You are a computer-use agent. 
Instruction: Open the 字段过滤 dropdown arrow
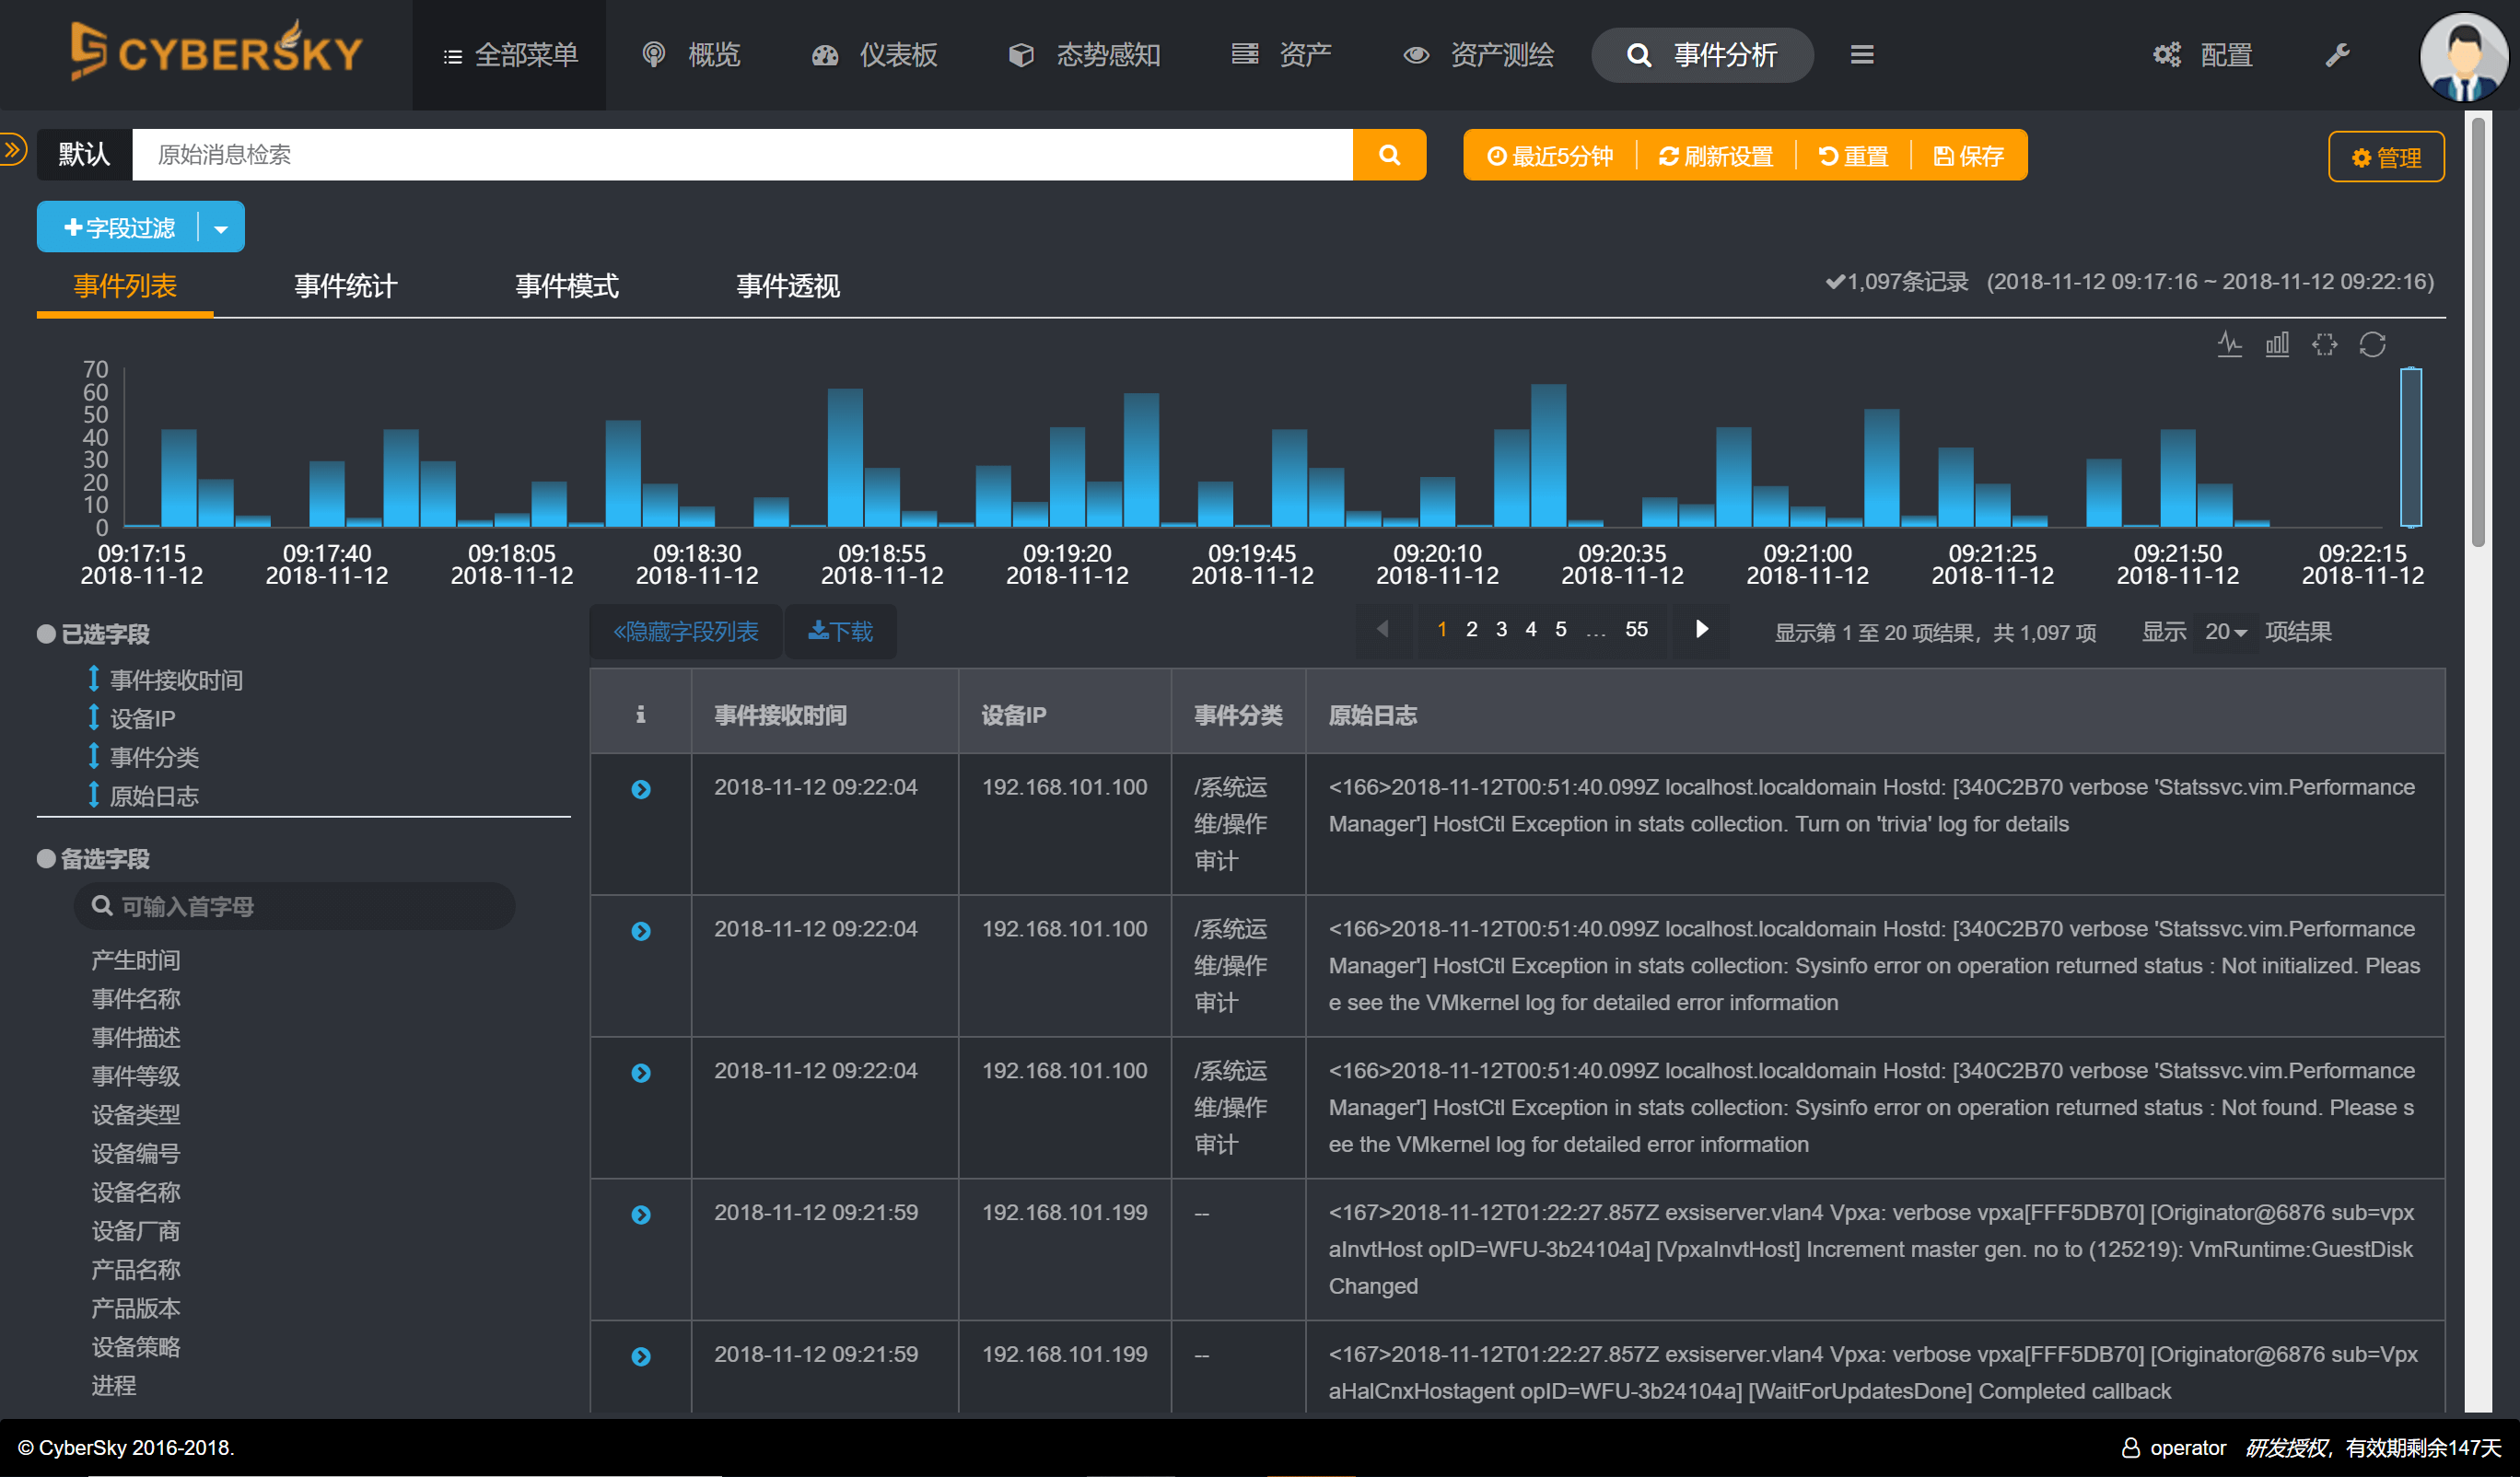(221, 228)
